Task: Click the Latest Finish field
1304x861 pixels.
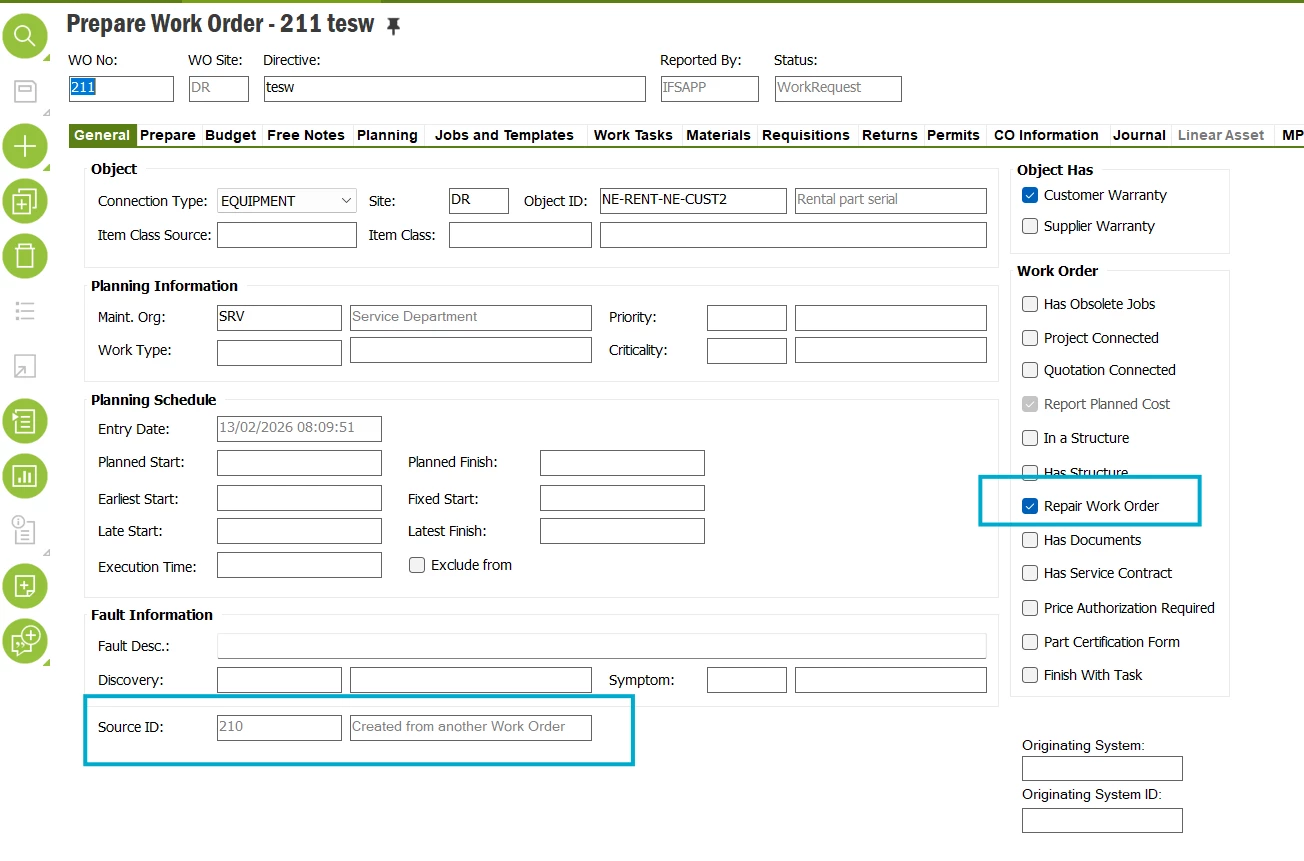Action: (622, 531)
